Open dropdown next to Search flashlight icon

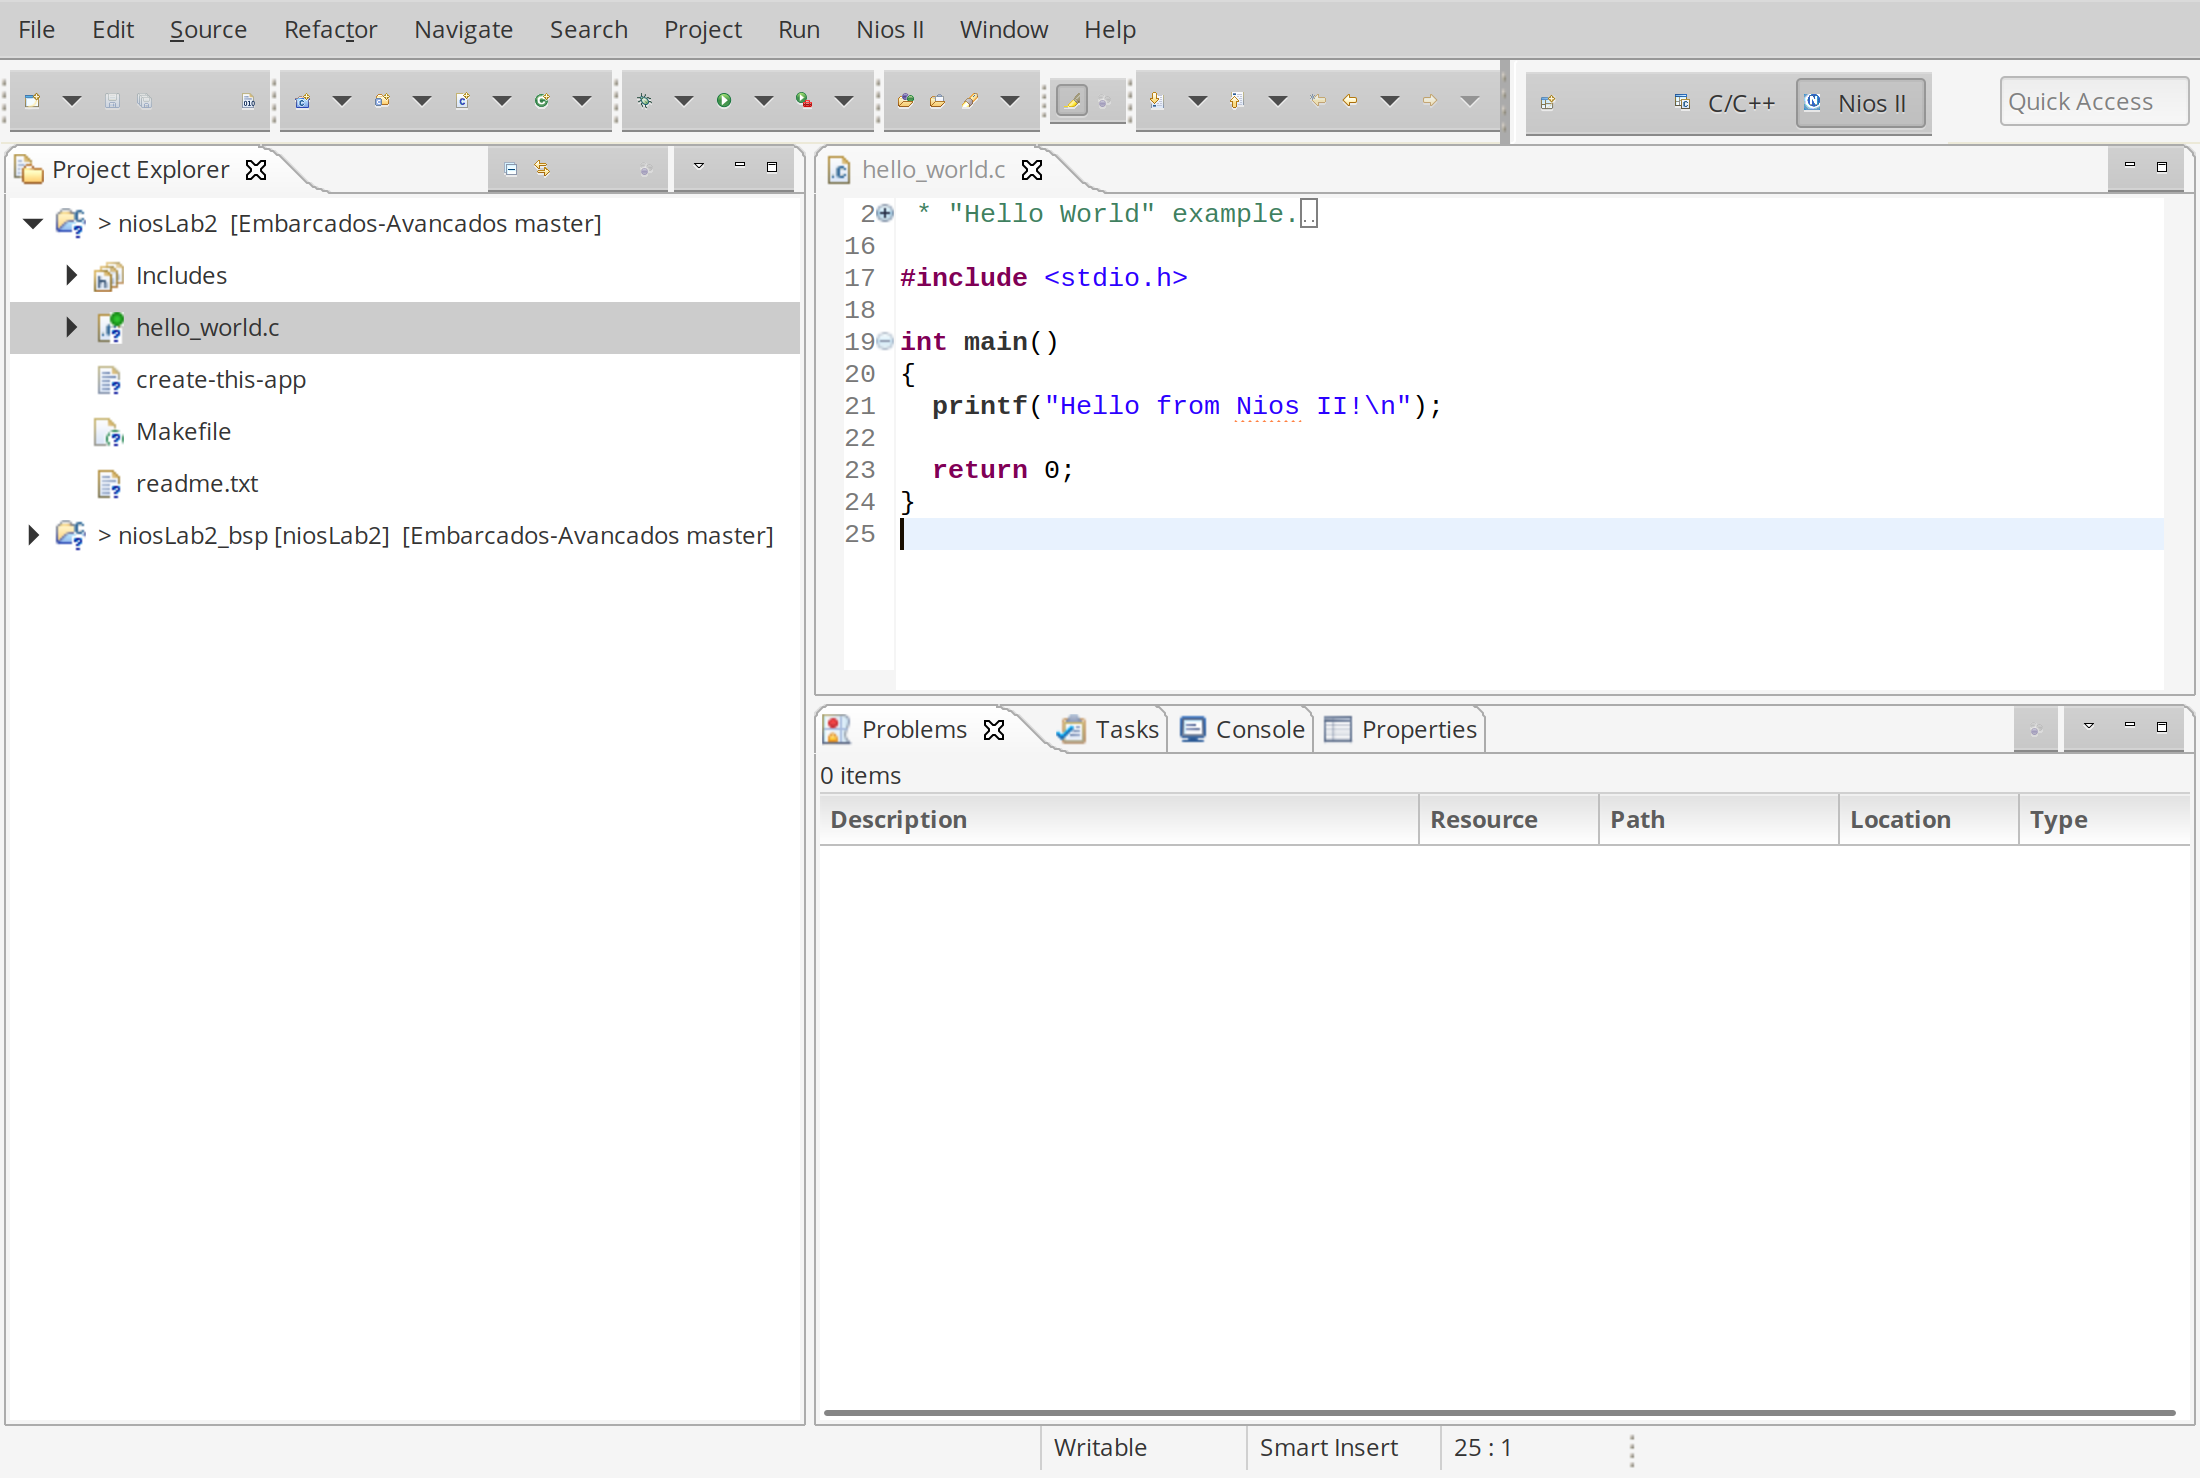(1010, 101)
